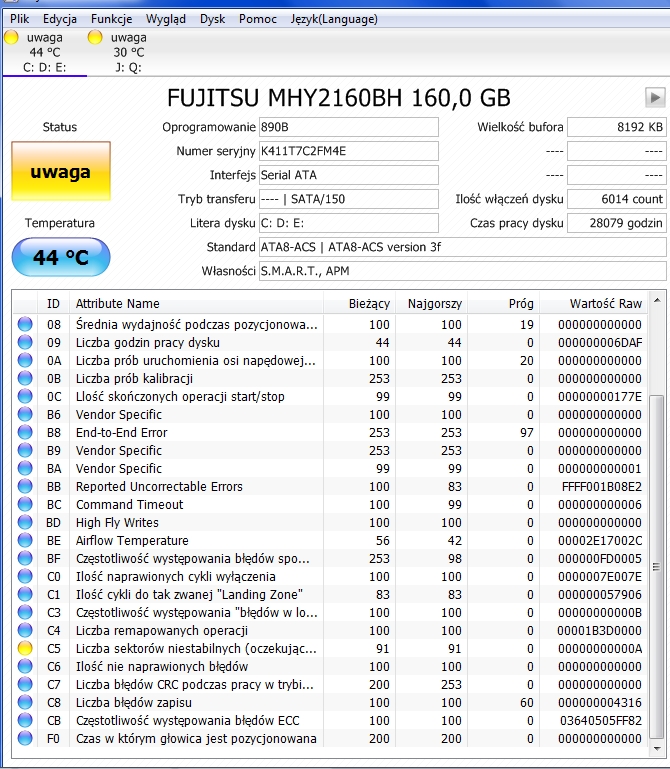Click the Wartość Raw column header
Viewport: 670px width, 769px height.
[x=593, y=304]
